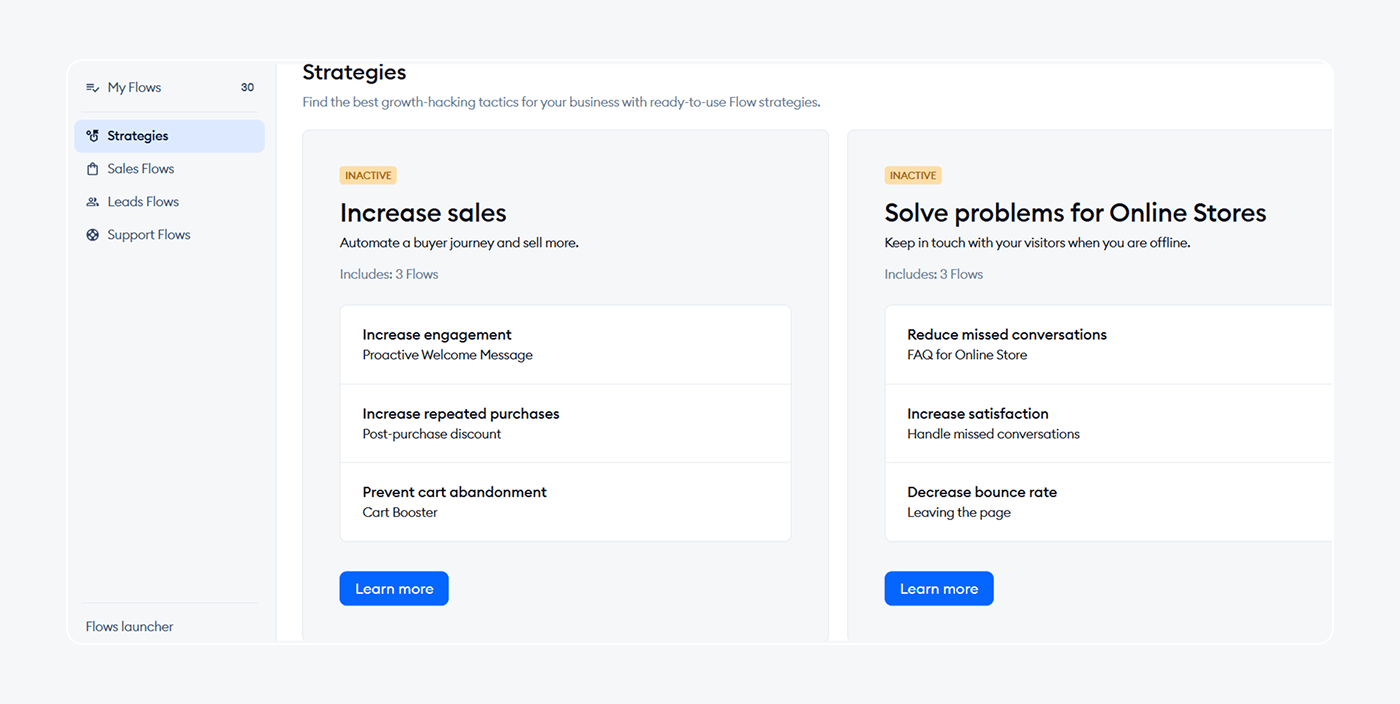
Task: Click INACTIVE badge on Increase sales card
Action: (368, 176)
